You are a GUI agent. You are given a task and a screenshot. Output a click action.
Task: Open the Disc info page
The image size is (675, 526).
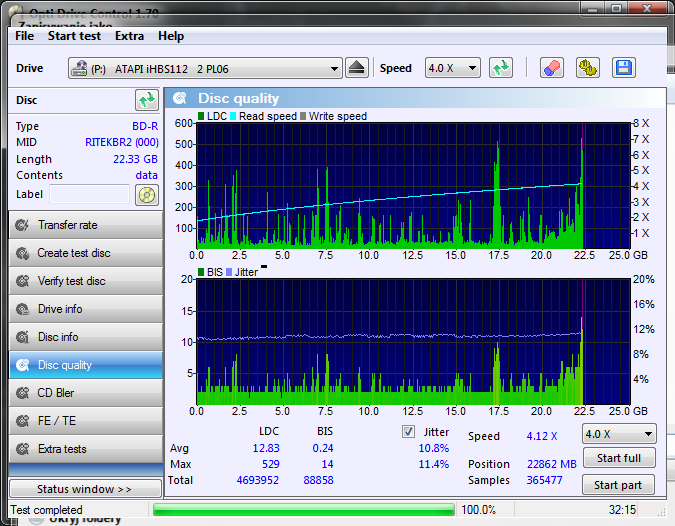pos(86,337)
